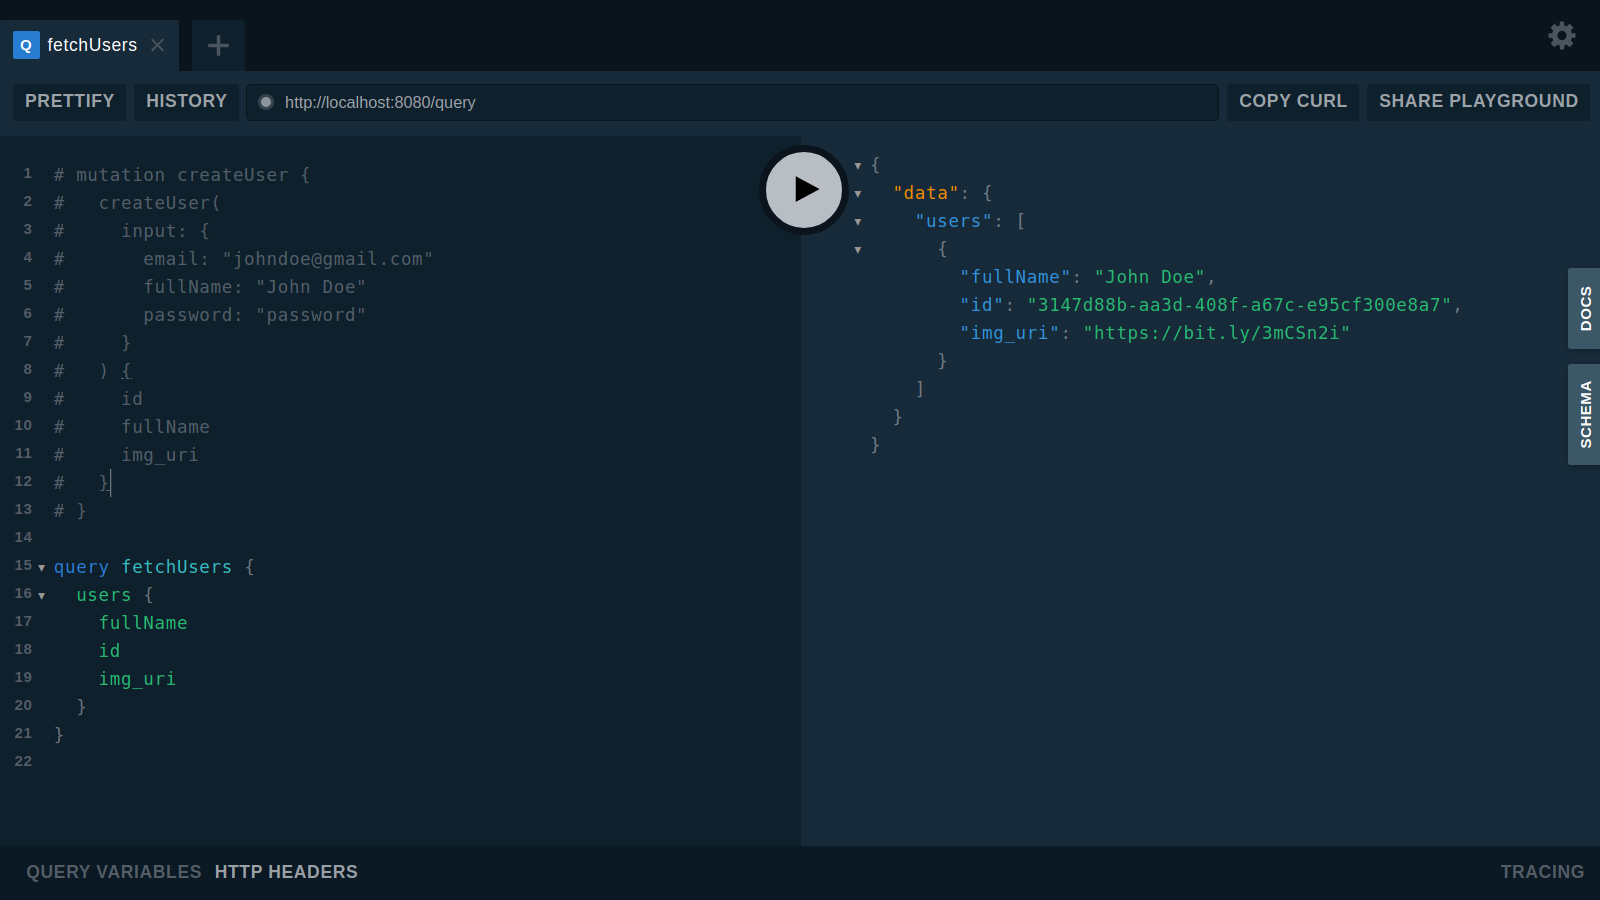Open the DOCS side panel

(1584, 308)
